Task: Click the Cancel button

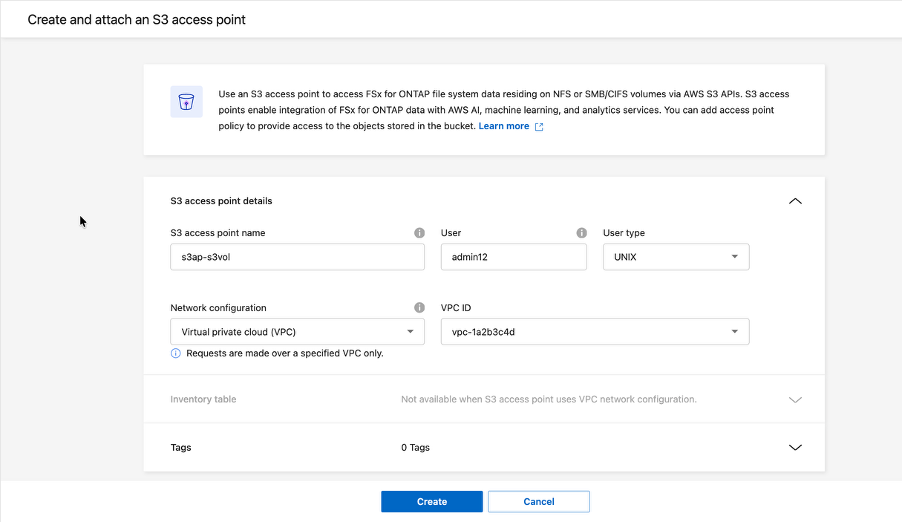Action: (x=539, y=502)
